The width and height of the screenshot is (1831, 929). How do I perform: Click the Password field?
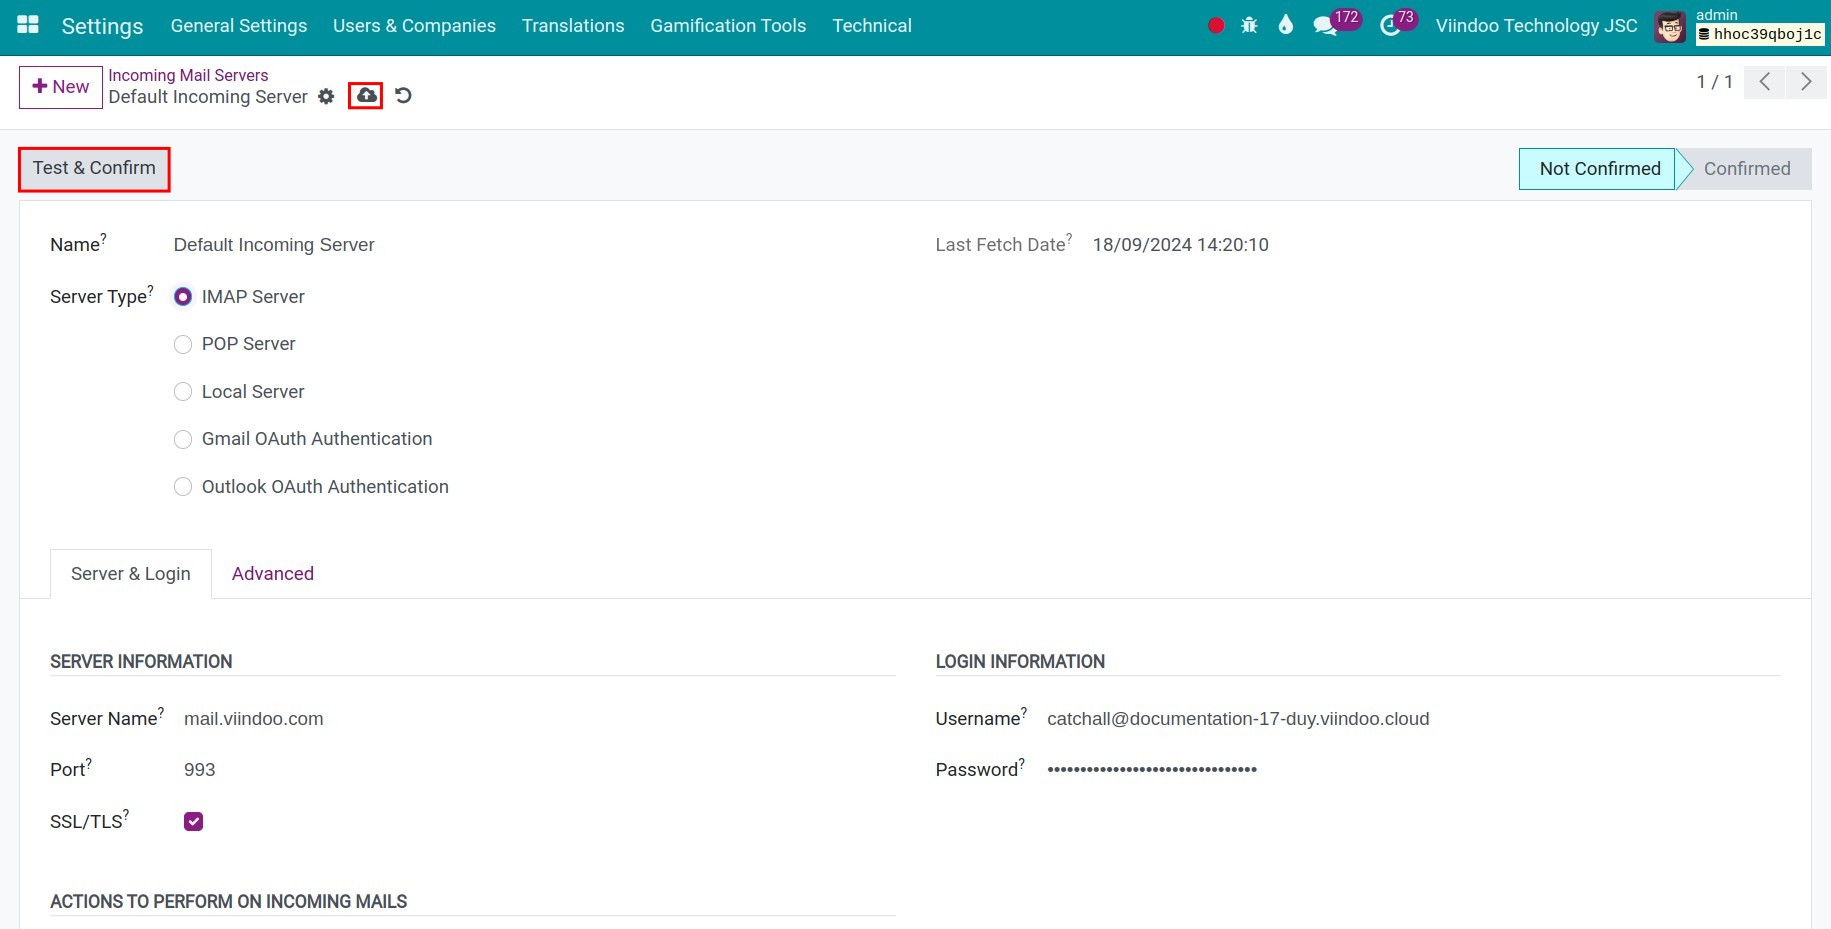1152,770
